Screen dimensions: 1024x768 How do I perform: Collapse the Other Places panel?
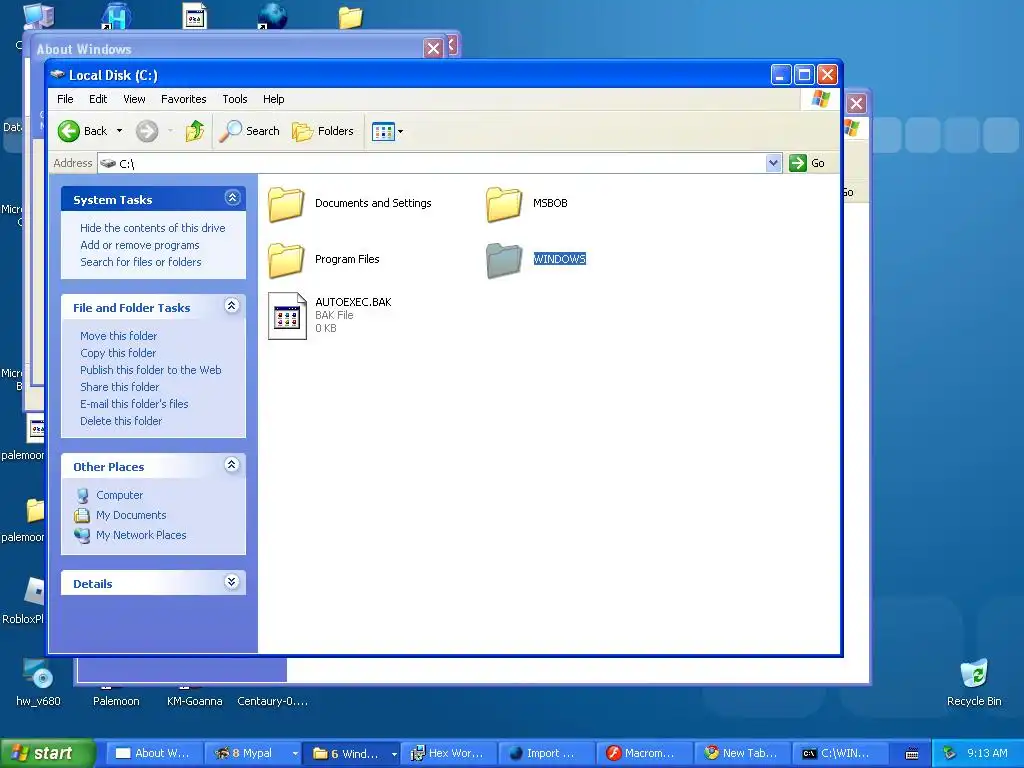232,465
